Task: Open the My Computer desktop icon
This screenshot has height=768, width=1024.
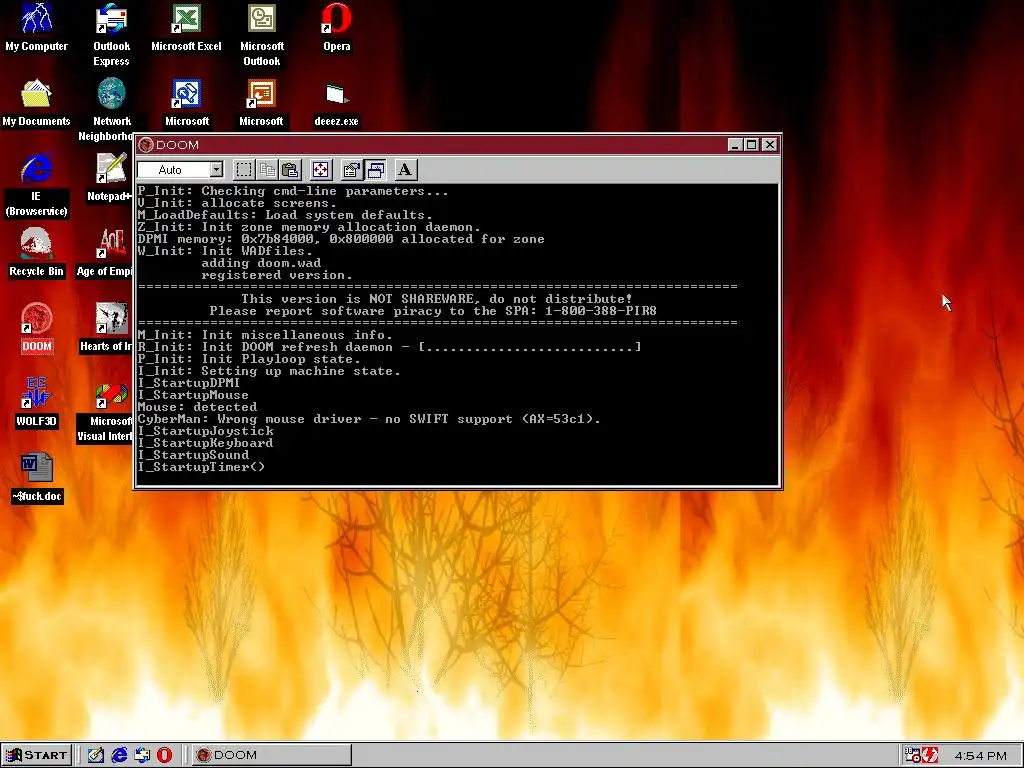Action: (x=37, y=27)
